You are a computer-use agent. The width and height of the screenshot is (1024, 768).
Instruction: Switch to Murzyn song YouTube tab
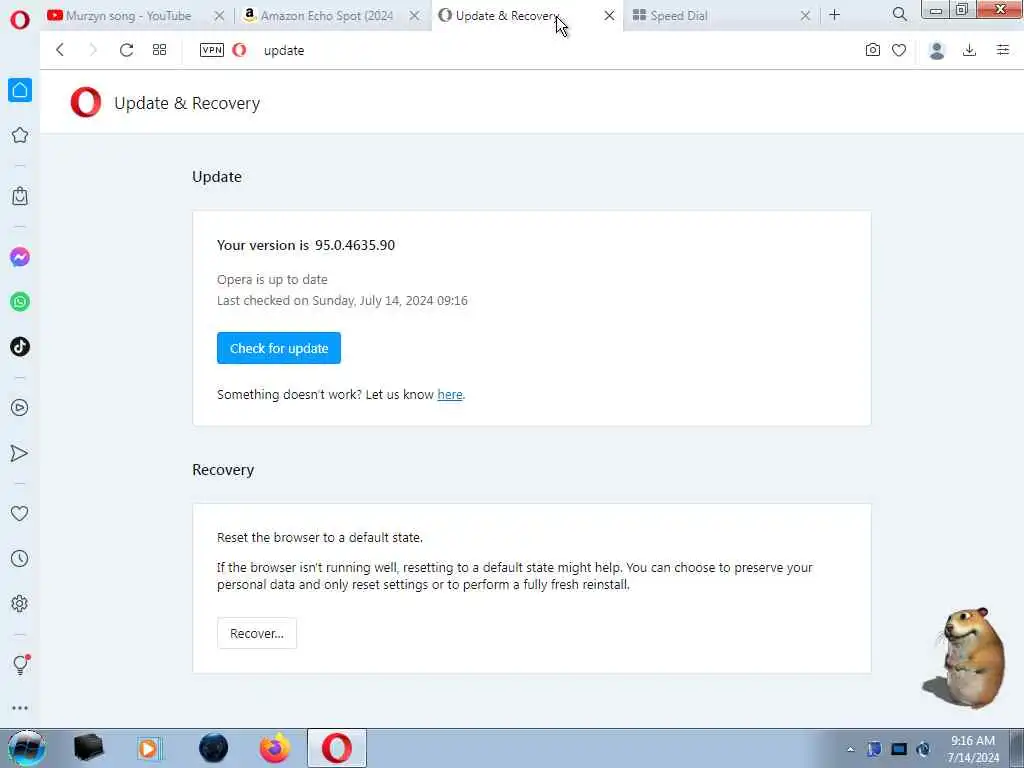pos(127,15)
